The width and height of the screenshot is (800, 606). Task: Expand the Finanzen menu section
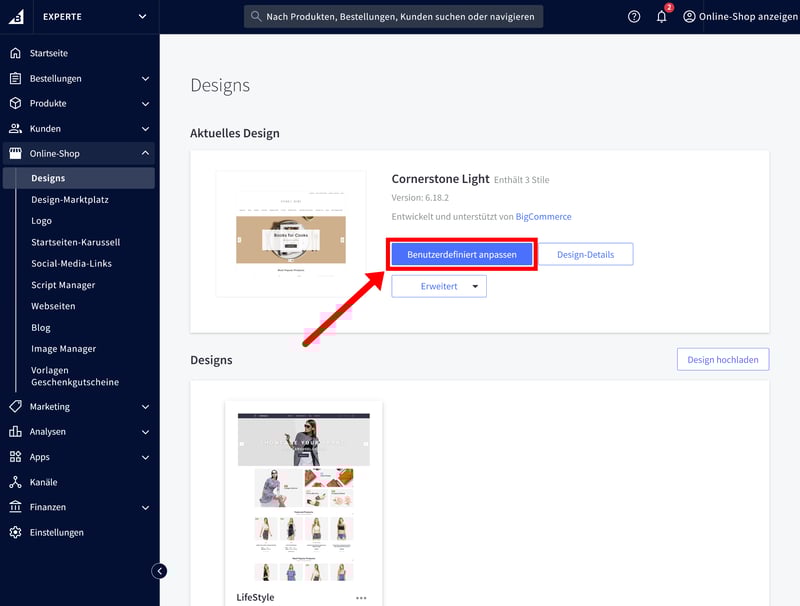(145, 508)
